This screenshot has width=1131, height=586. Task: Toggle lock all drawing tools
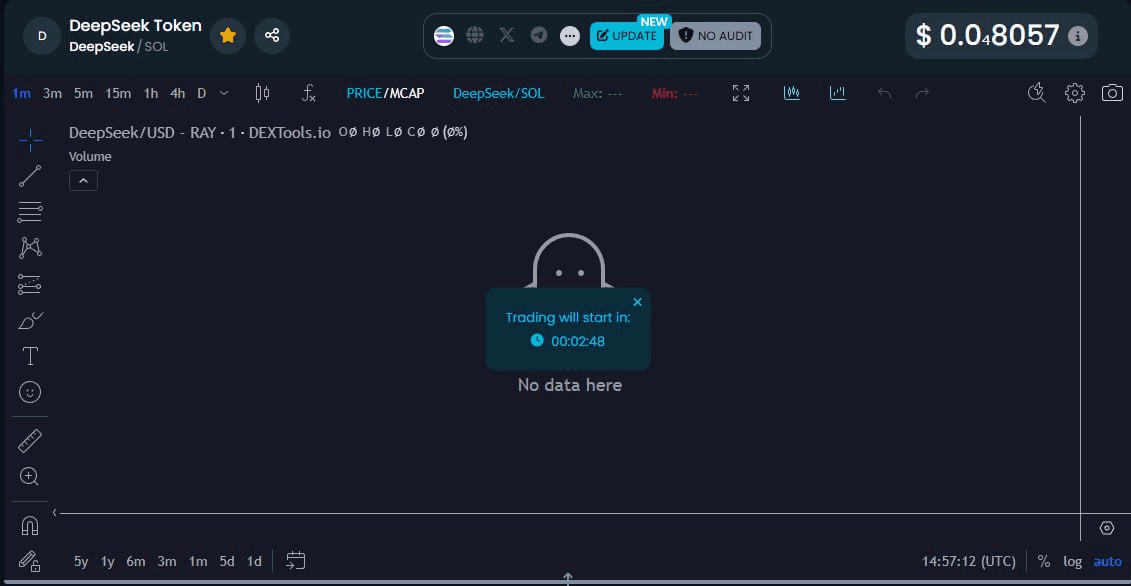pyautogui.click(x=30, y=560)
